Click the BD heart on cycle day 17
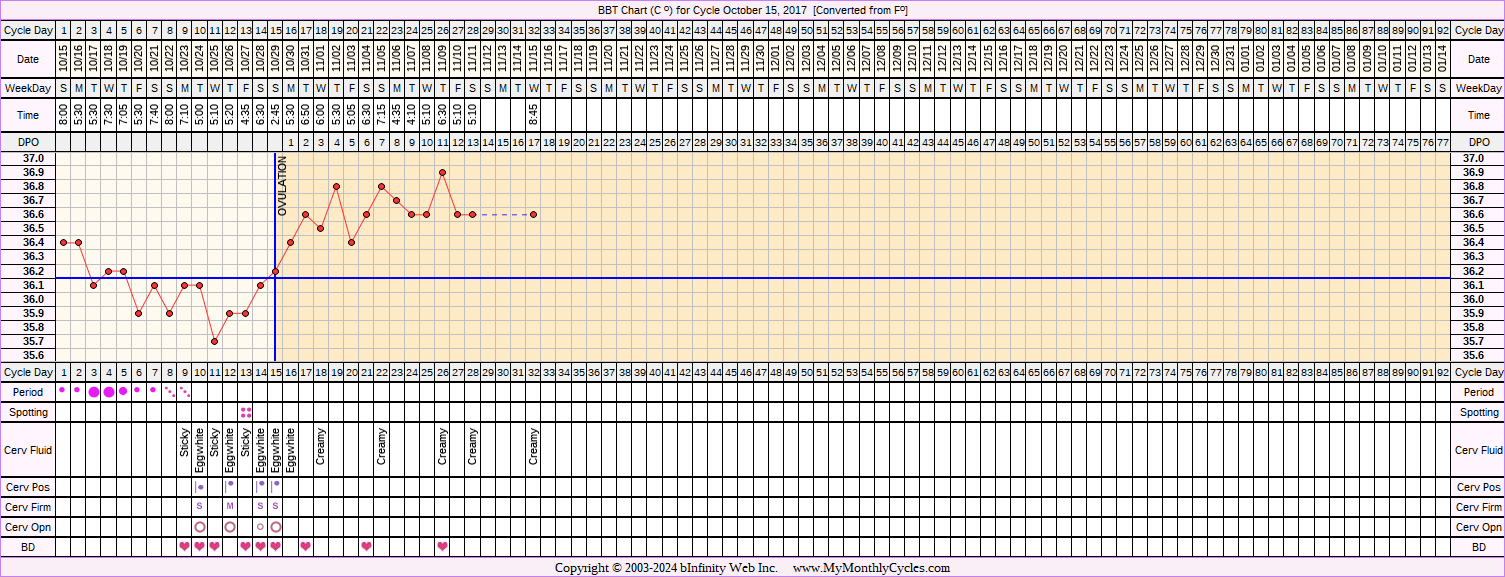Screen dimensions: 1505x577 (x=305, y=546)
